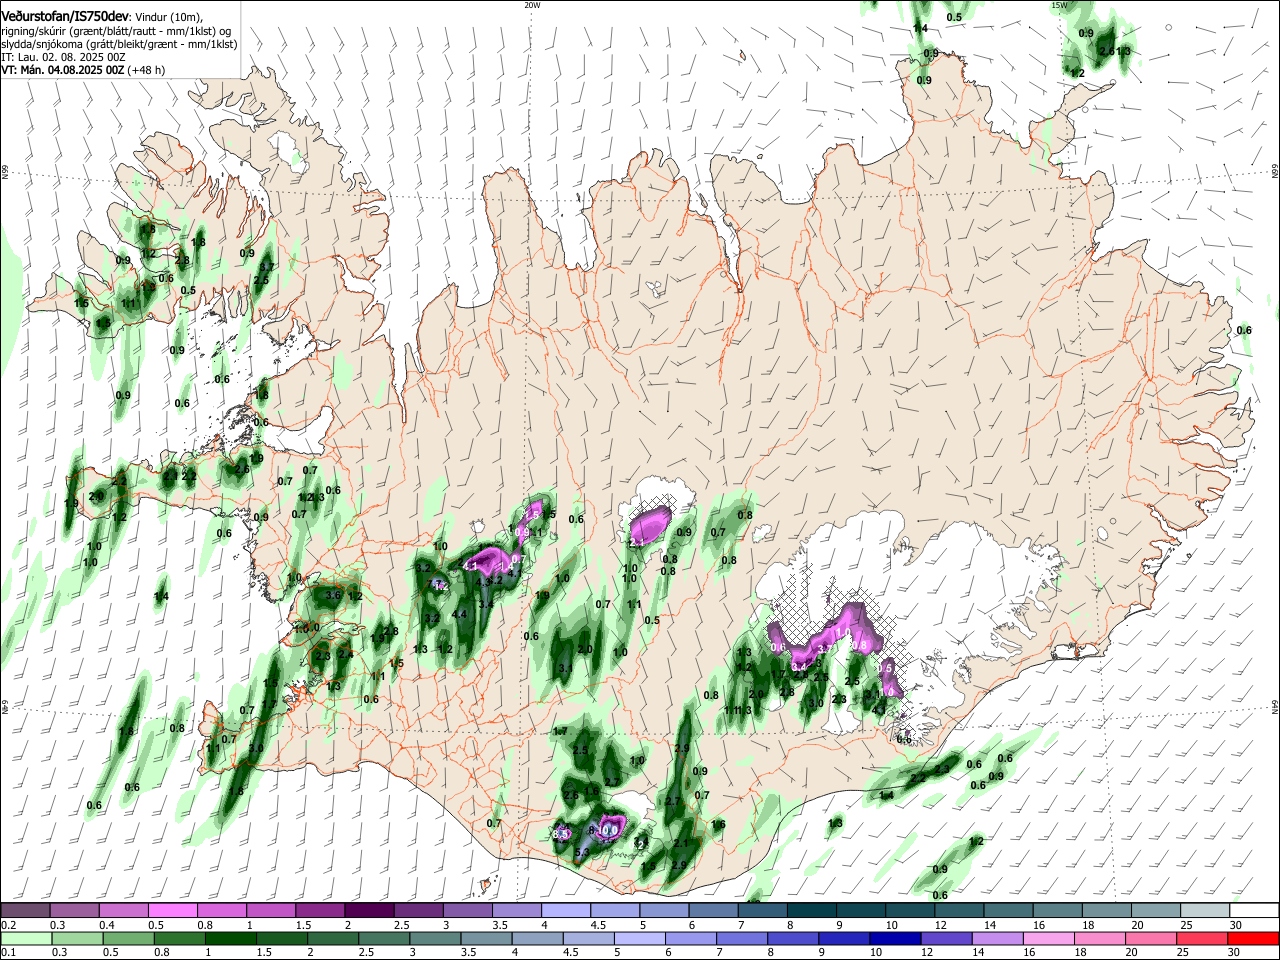1280x960 pixels.
Task: Click the red 25–30 rain legend swatch
Action: click(x=1203, y=938)
